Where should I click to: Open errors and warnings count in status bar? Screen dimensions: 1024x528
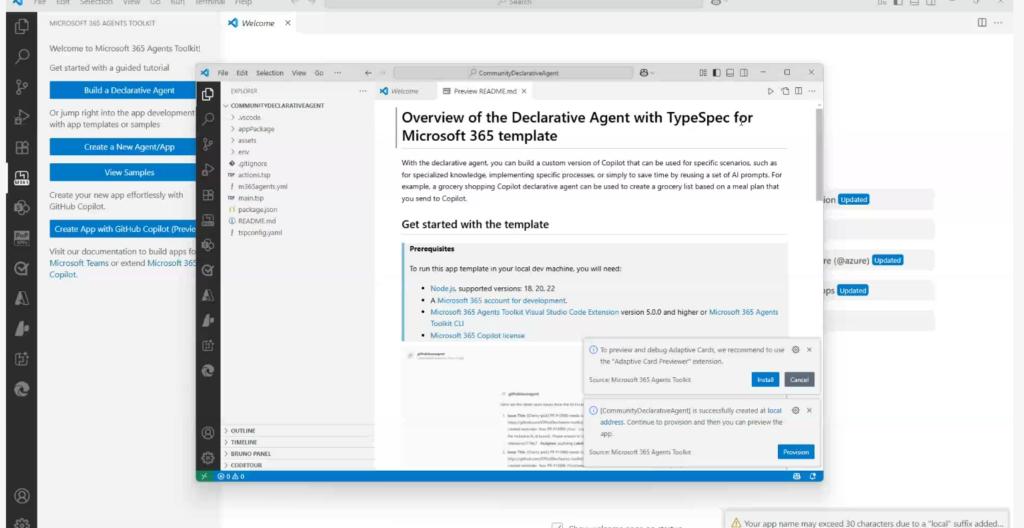(231, 476)
